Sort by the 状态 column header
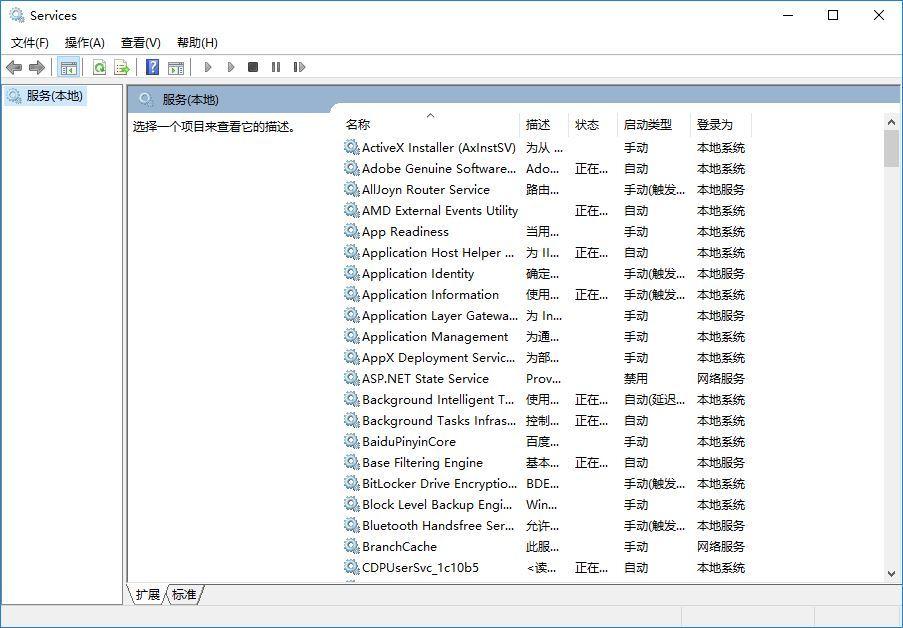Screen dimensions: 903x628 (592, 124)
